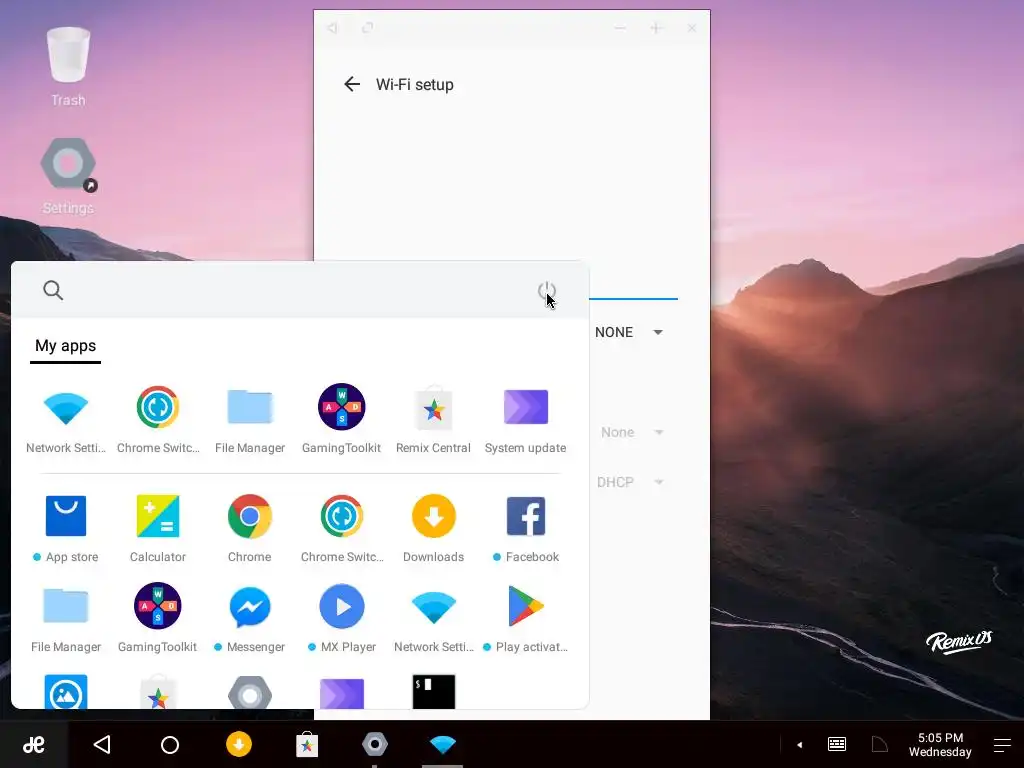
Task: Launch GamingToolkit from the top row
Action: 342,419
